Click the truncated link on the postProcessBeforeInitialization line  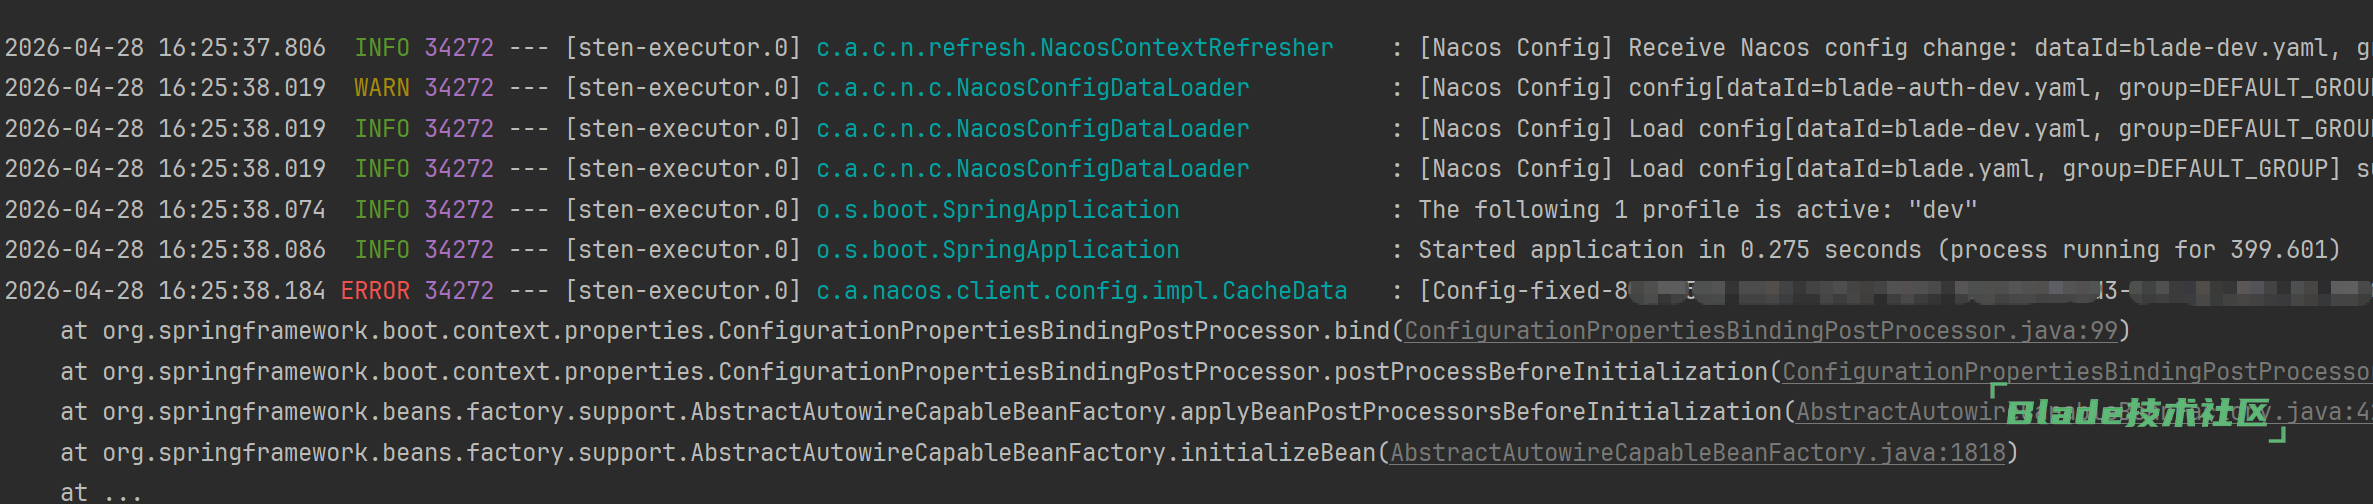pyautogui.click(x=2075, y=372)
